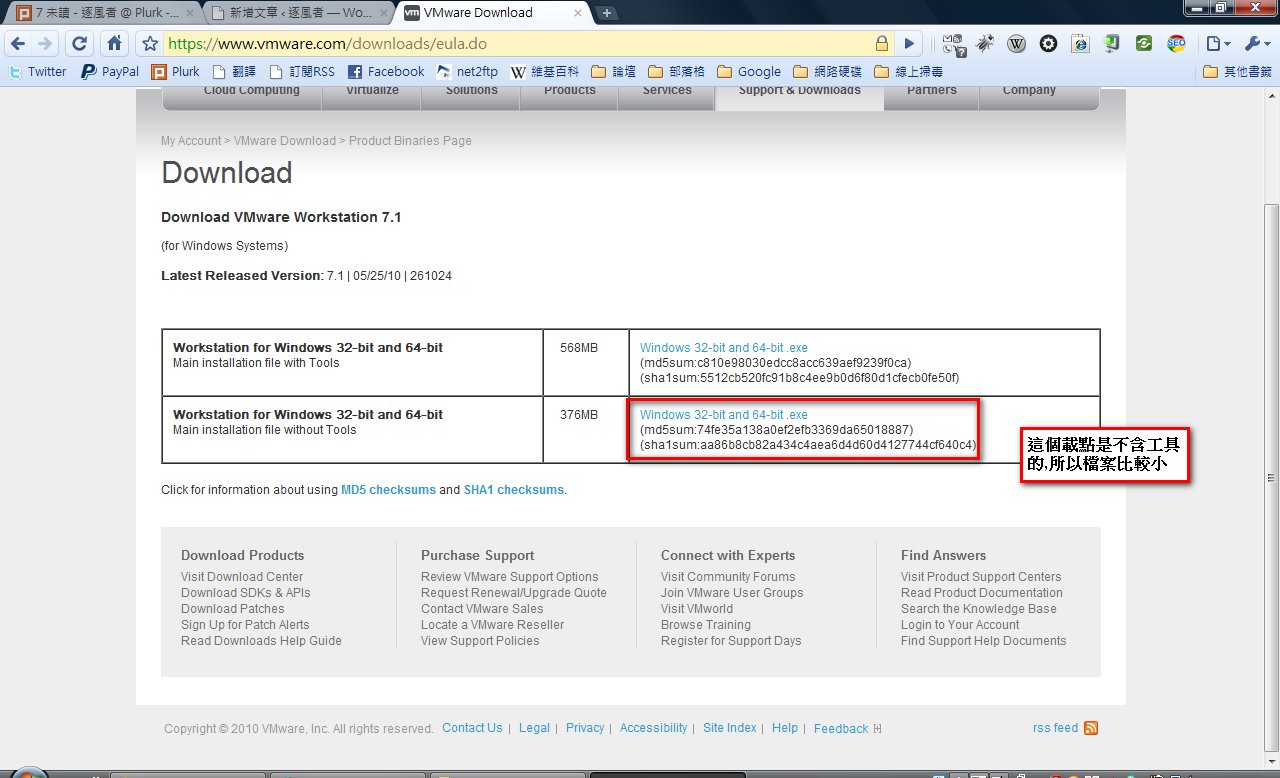The image size is (1280, 778).
Task: Bookmark this page with the star icon
Action: click(x=150, y=44)
